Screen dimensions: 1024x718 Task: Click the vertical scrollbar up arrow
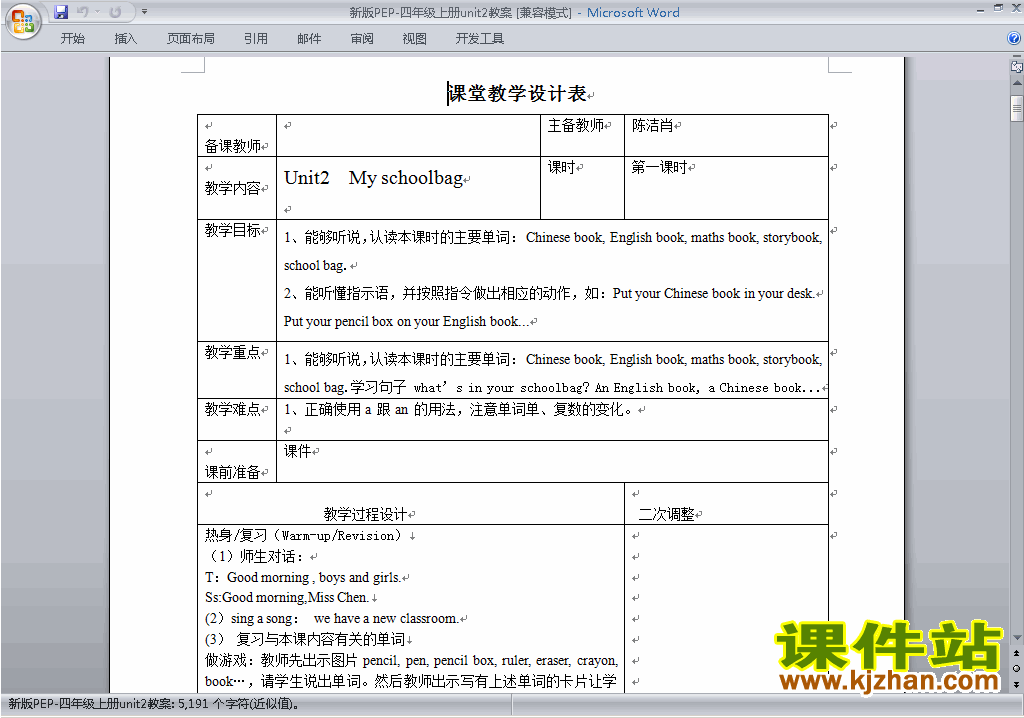click(x=1017, y=84)
